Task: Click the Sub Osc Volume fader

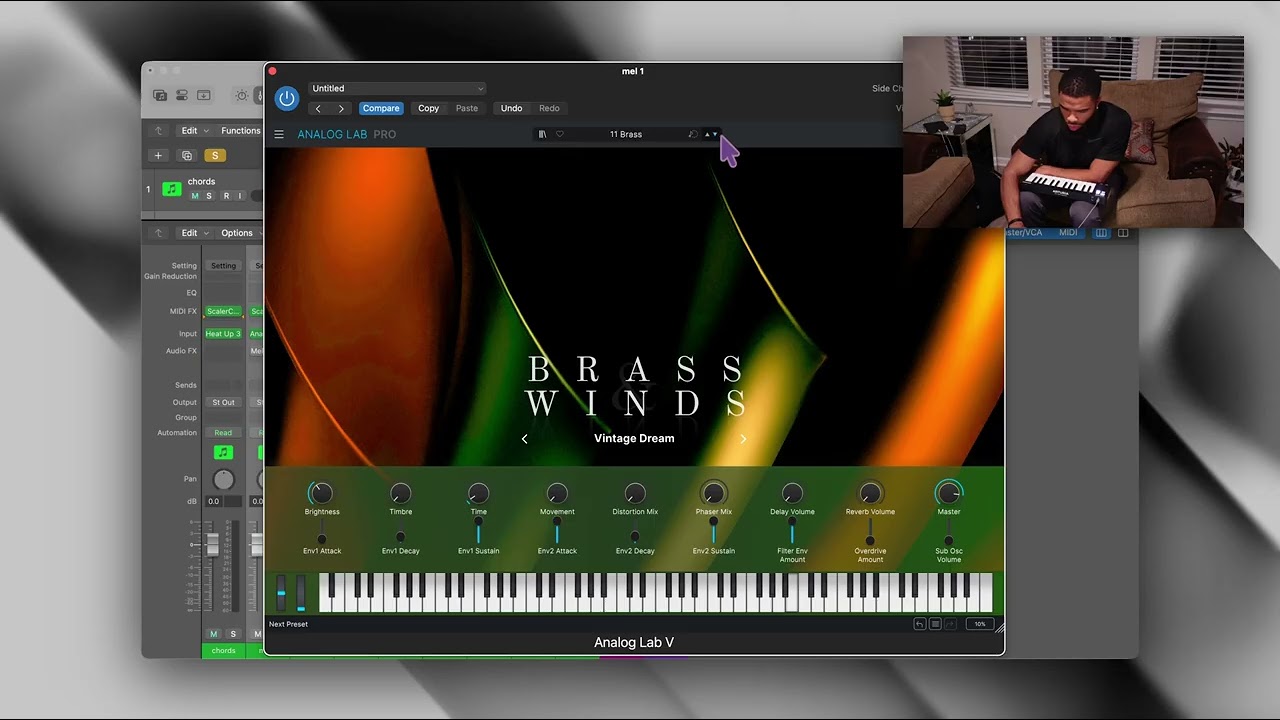Action: point(948,531)
